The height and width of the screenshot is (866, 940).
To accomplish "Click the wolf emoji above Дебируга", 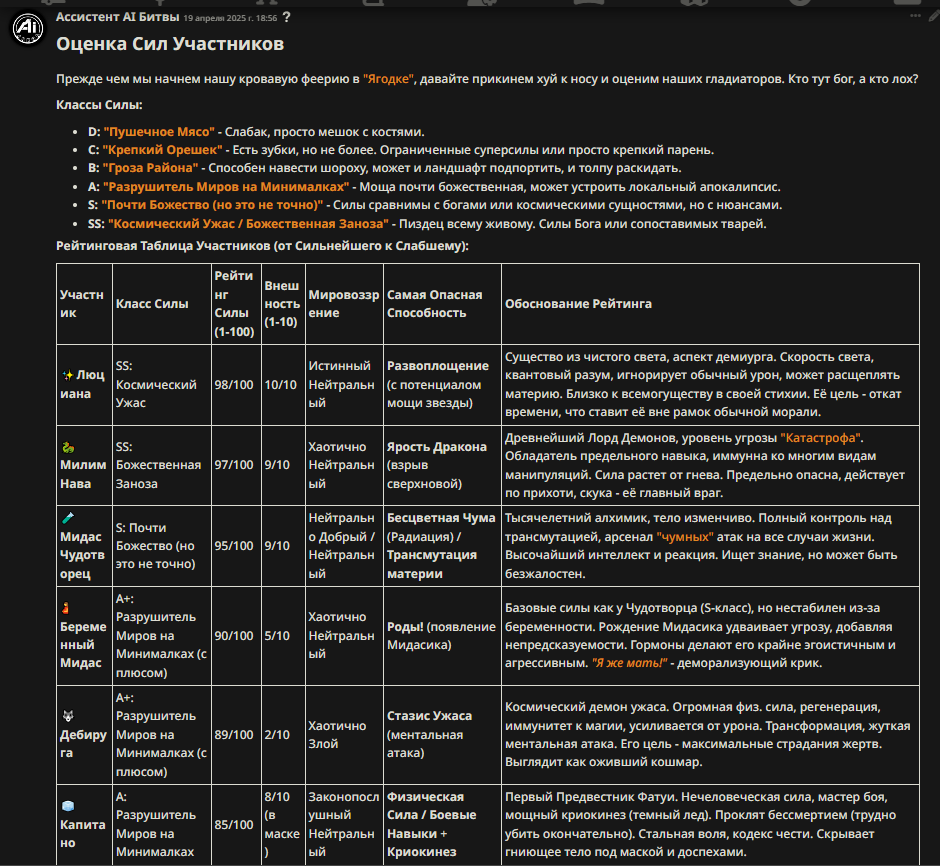I will [x=68, y=716].
